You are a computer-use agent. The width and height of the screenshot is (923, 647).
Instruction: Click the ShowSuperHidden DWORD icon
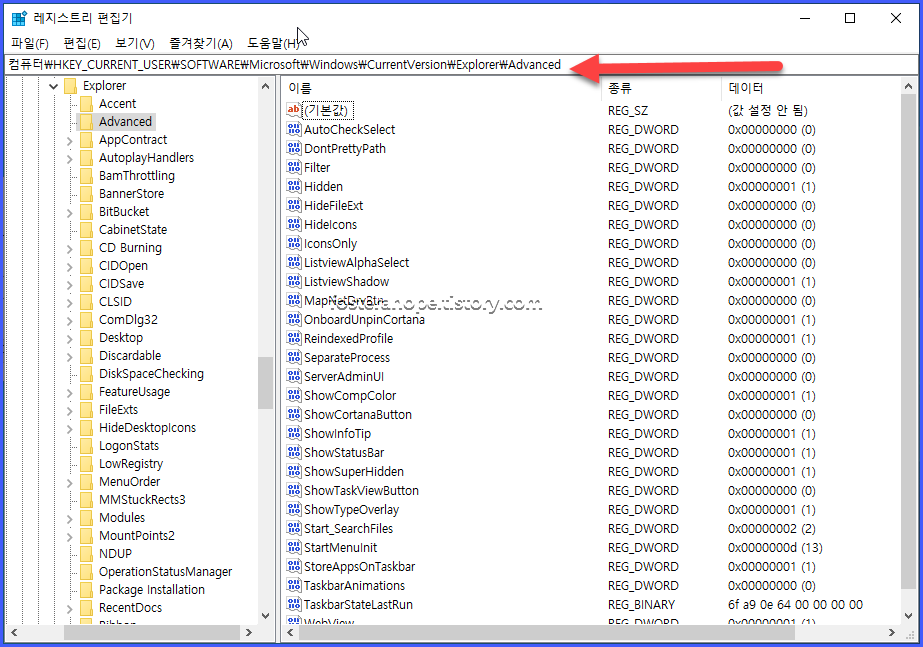[293, 471]
